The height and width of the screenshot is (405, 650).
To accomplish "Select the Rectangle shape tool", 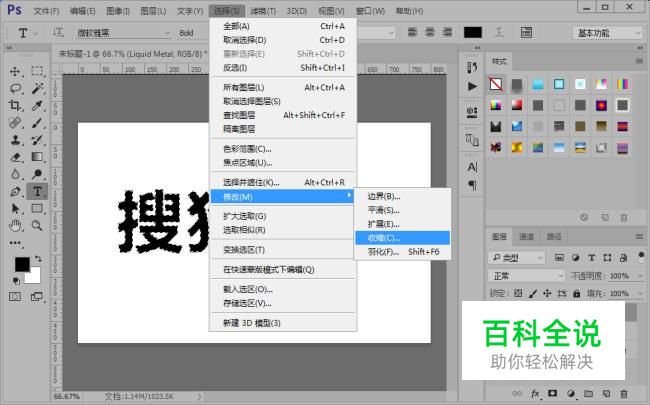I will coord(37,209).
